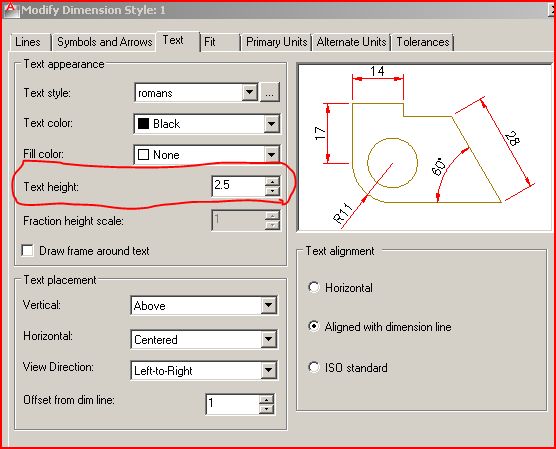Open text style browse ellipsis button
The height and width of the screenshot is (449, 556).
(x=270, y=93)
